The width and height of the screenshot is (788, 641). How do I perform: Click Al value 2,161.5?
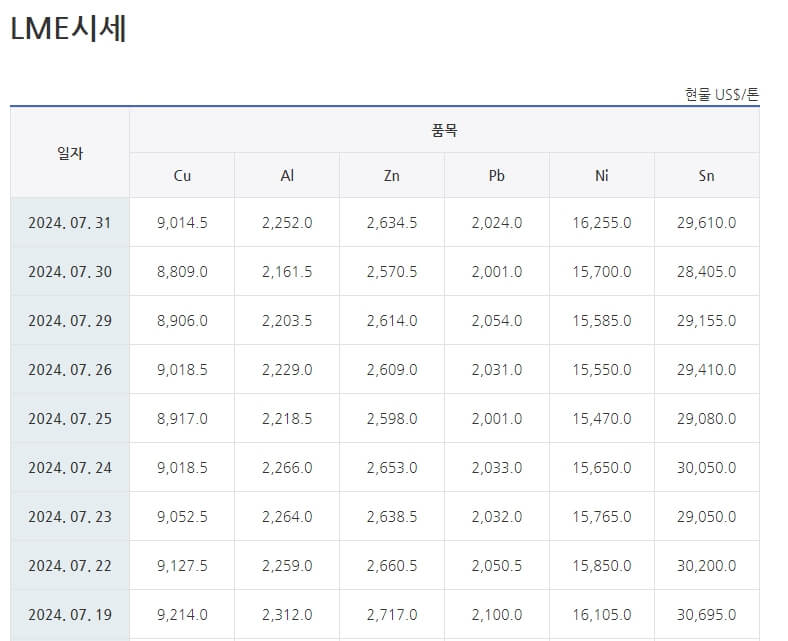[x=287, y=271]
